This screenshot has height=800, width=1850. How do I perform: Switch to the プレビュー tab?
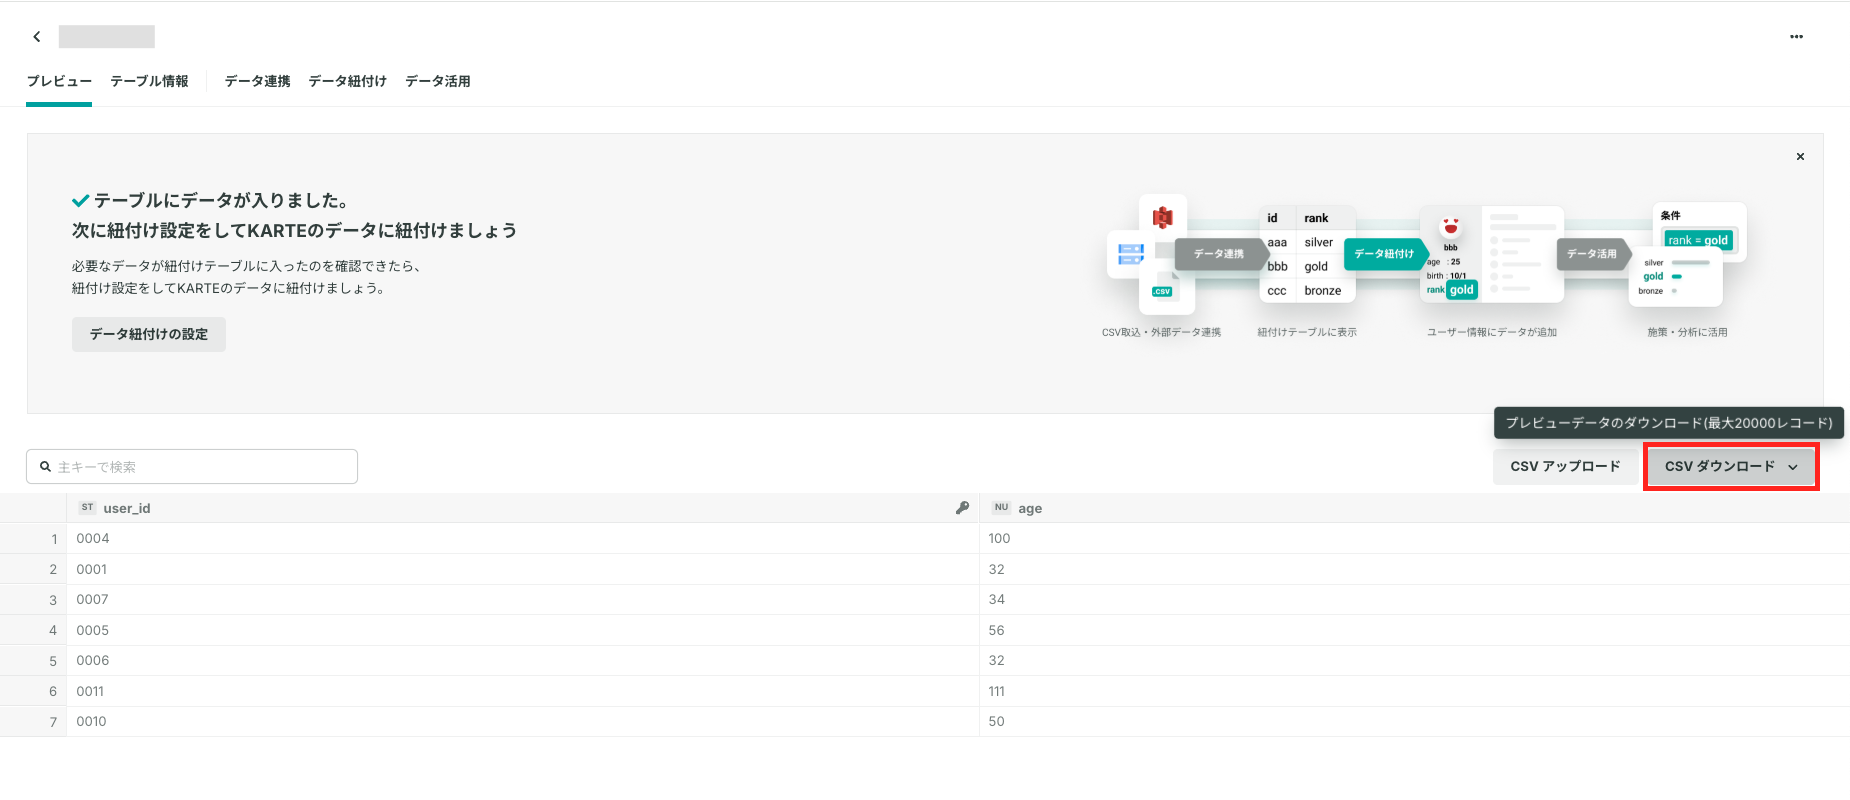pos(59,81)
